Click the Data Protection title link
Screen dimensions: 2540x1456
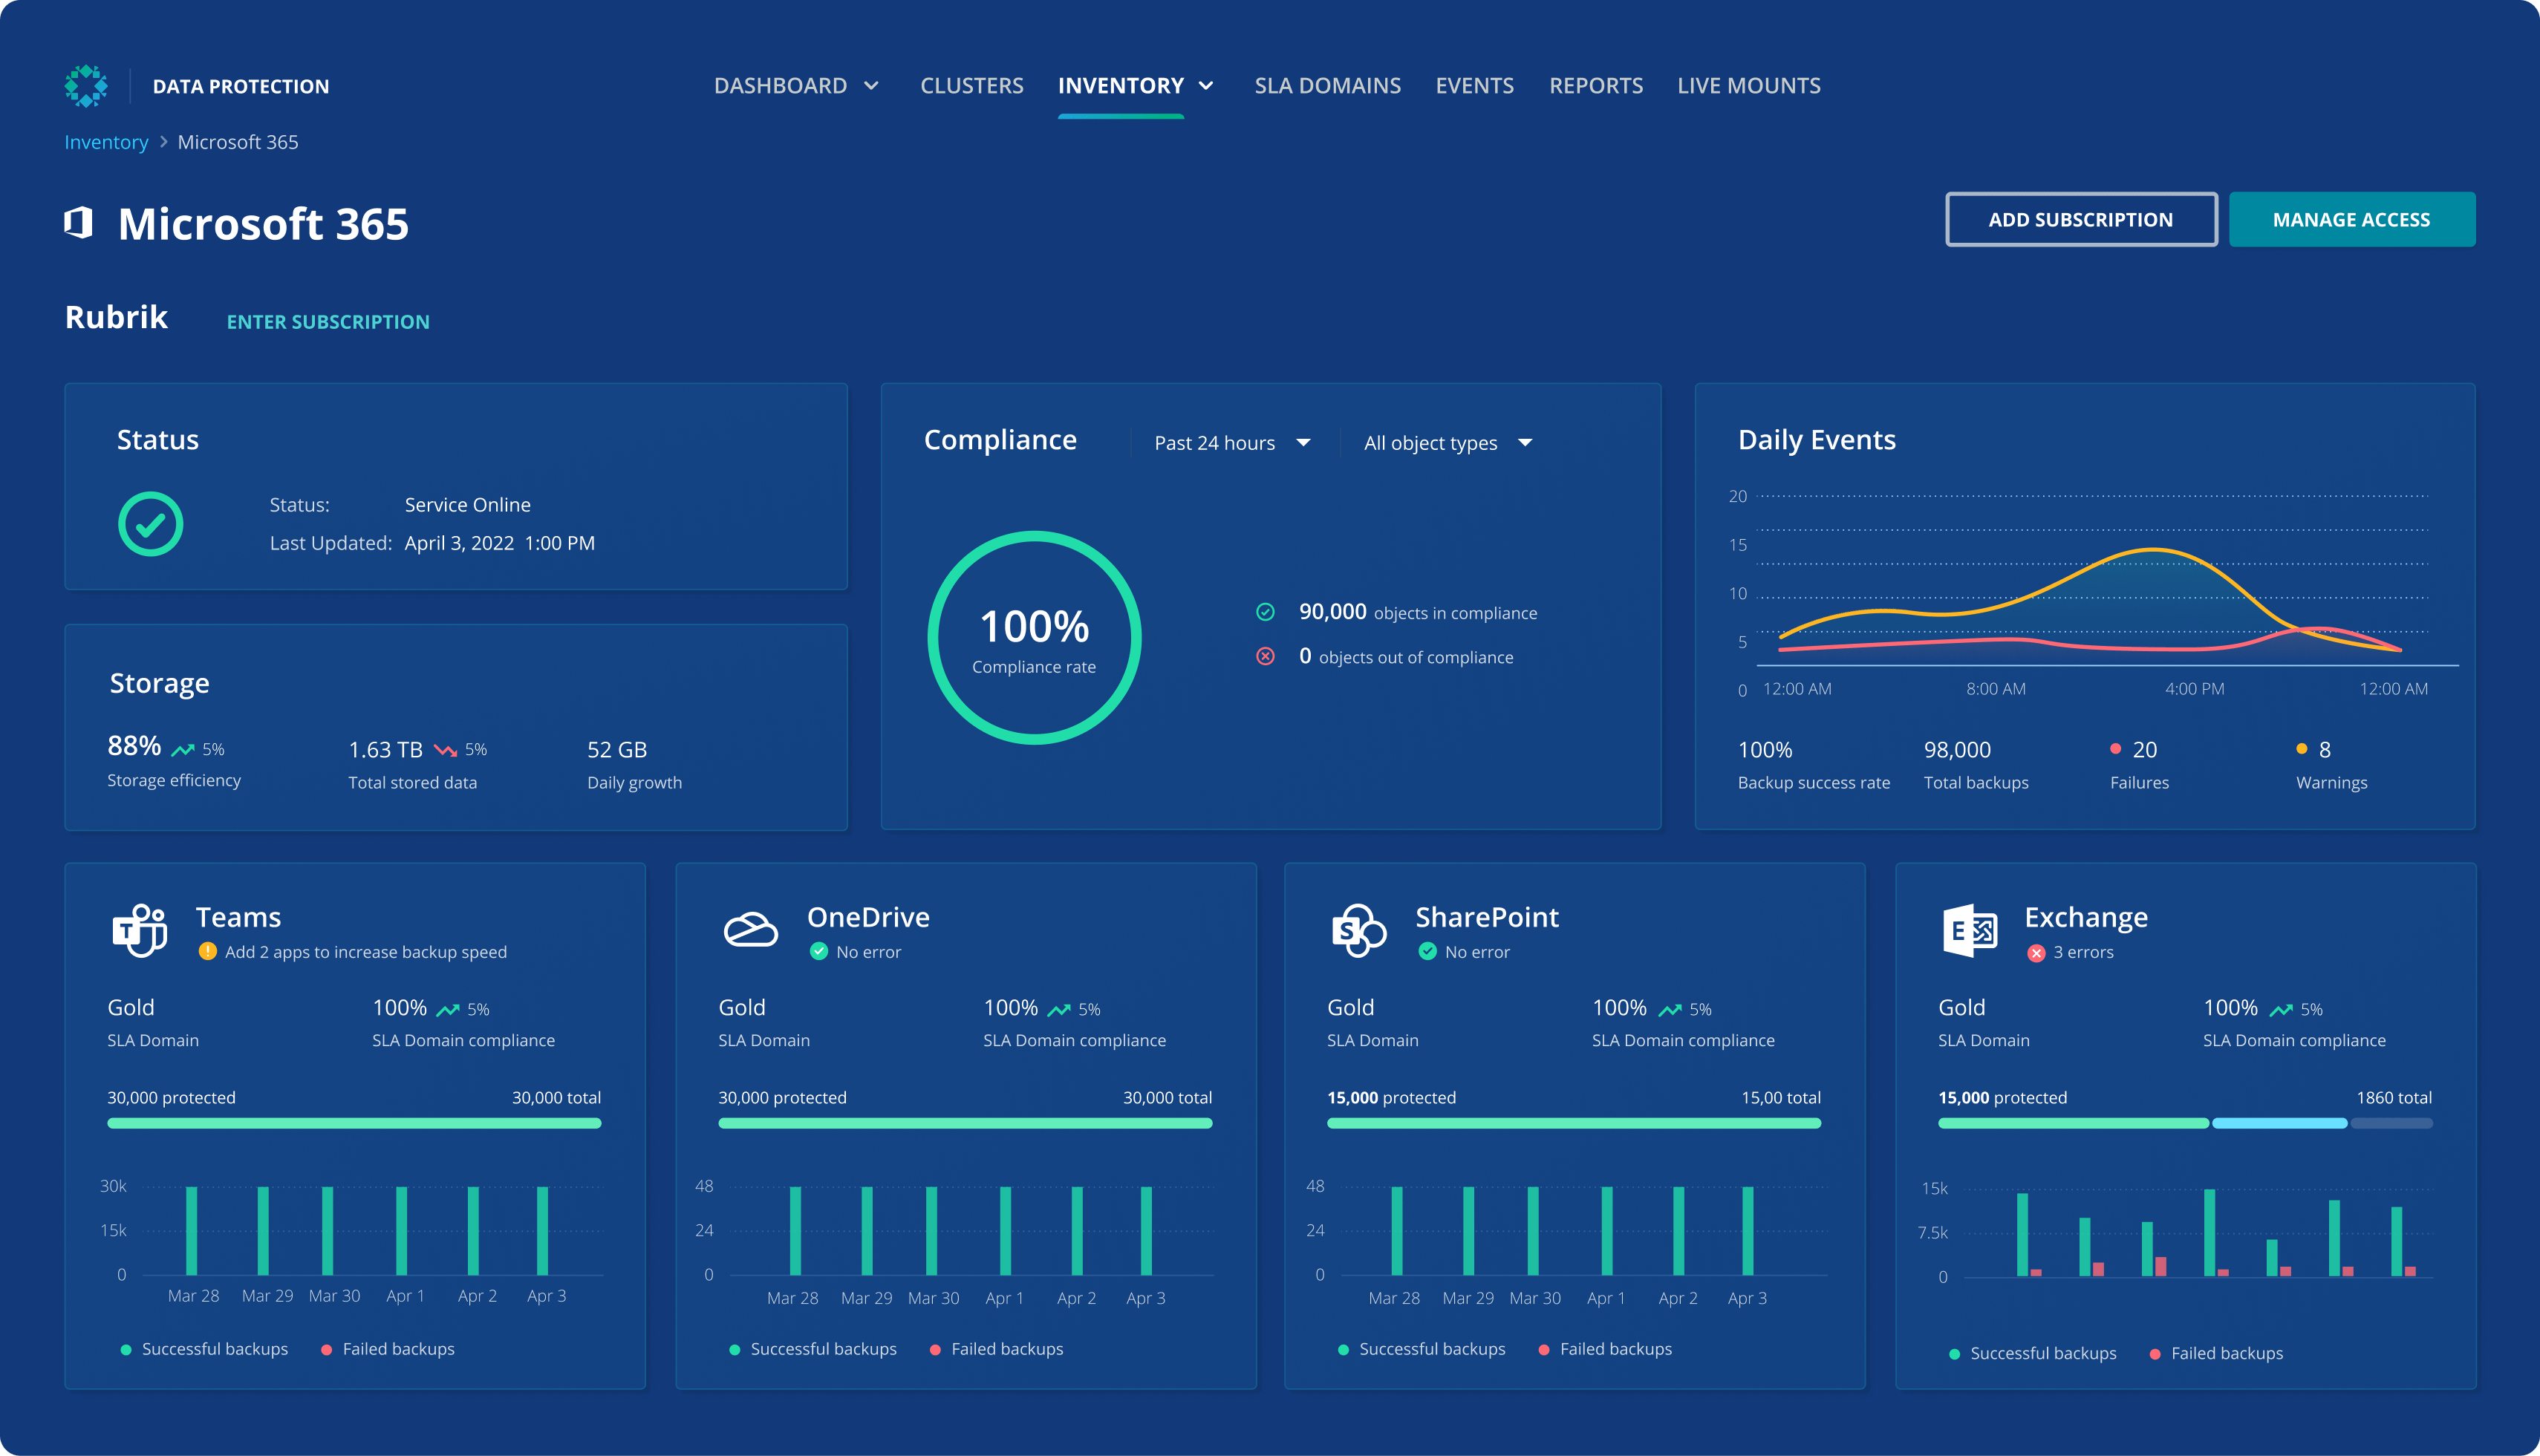tap(241, 86)
